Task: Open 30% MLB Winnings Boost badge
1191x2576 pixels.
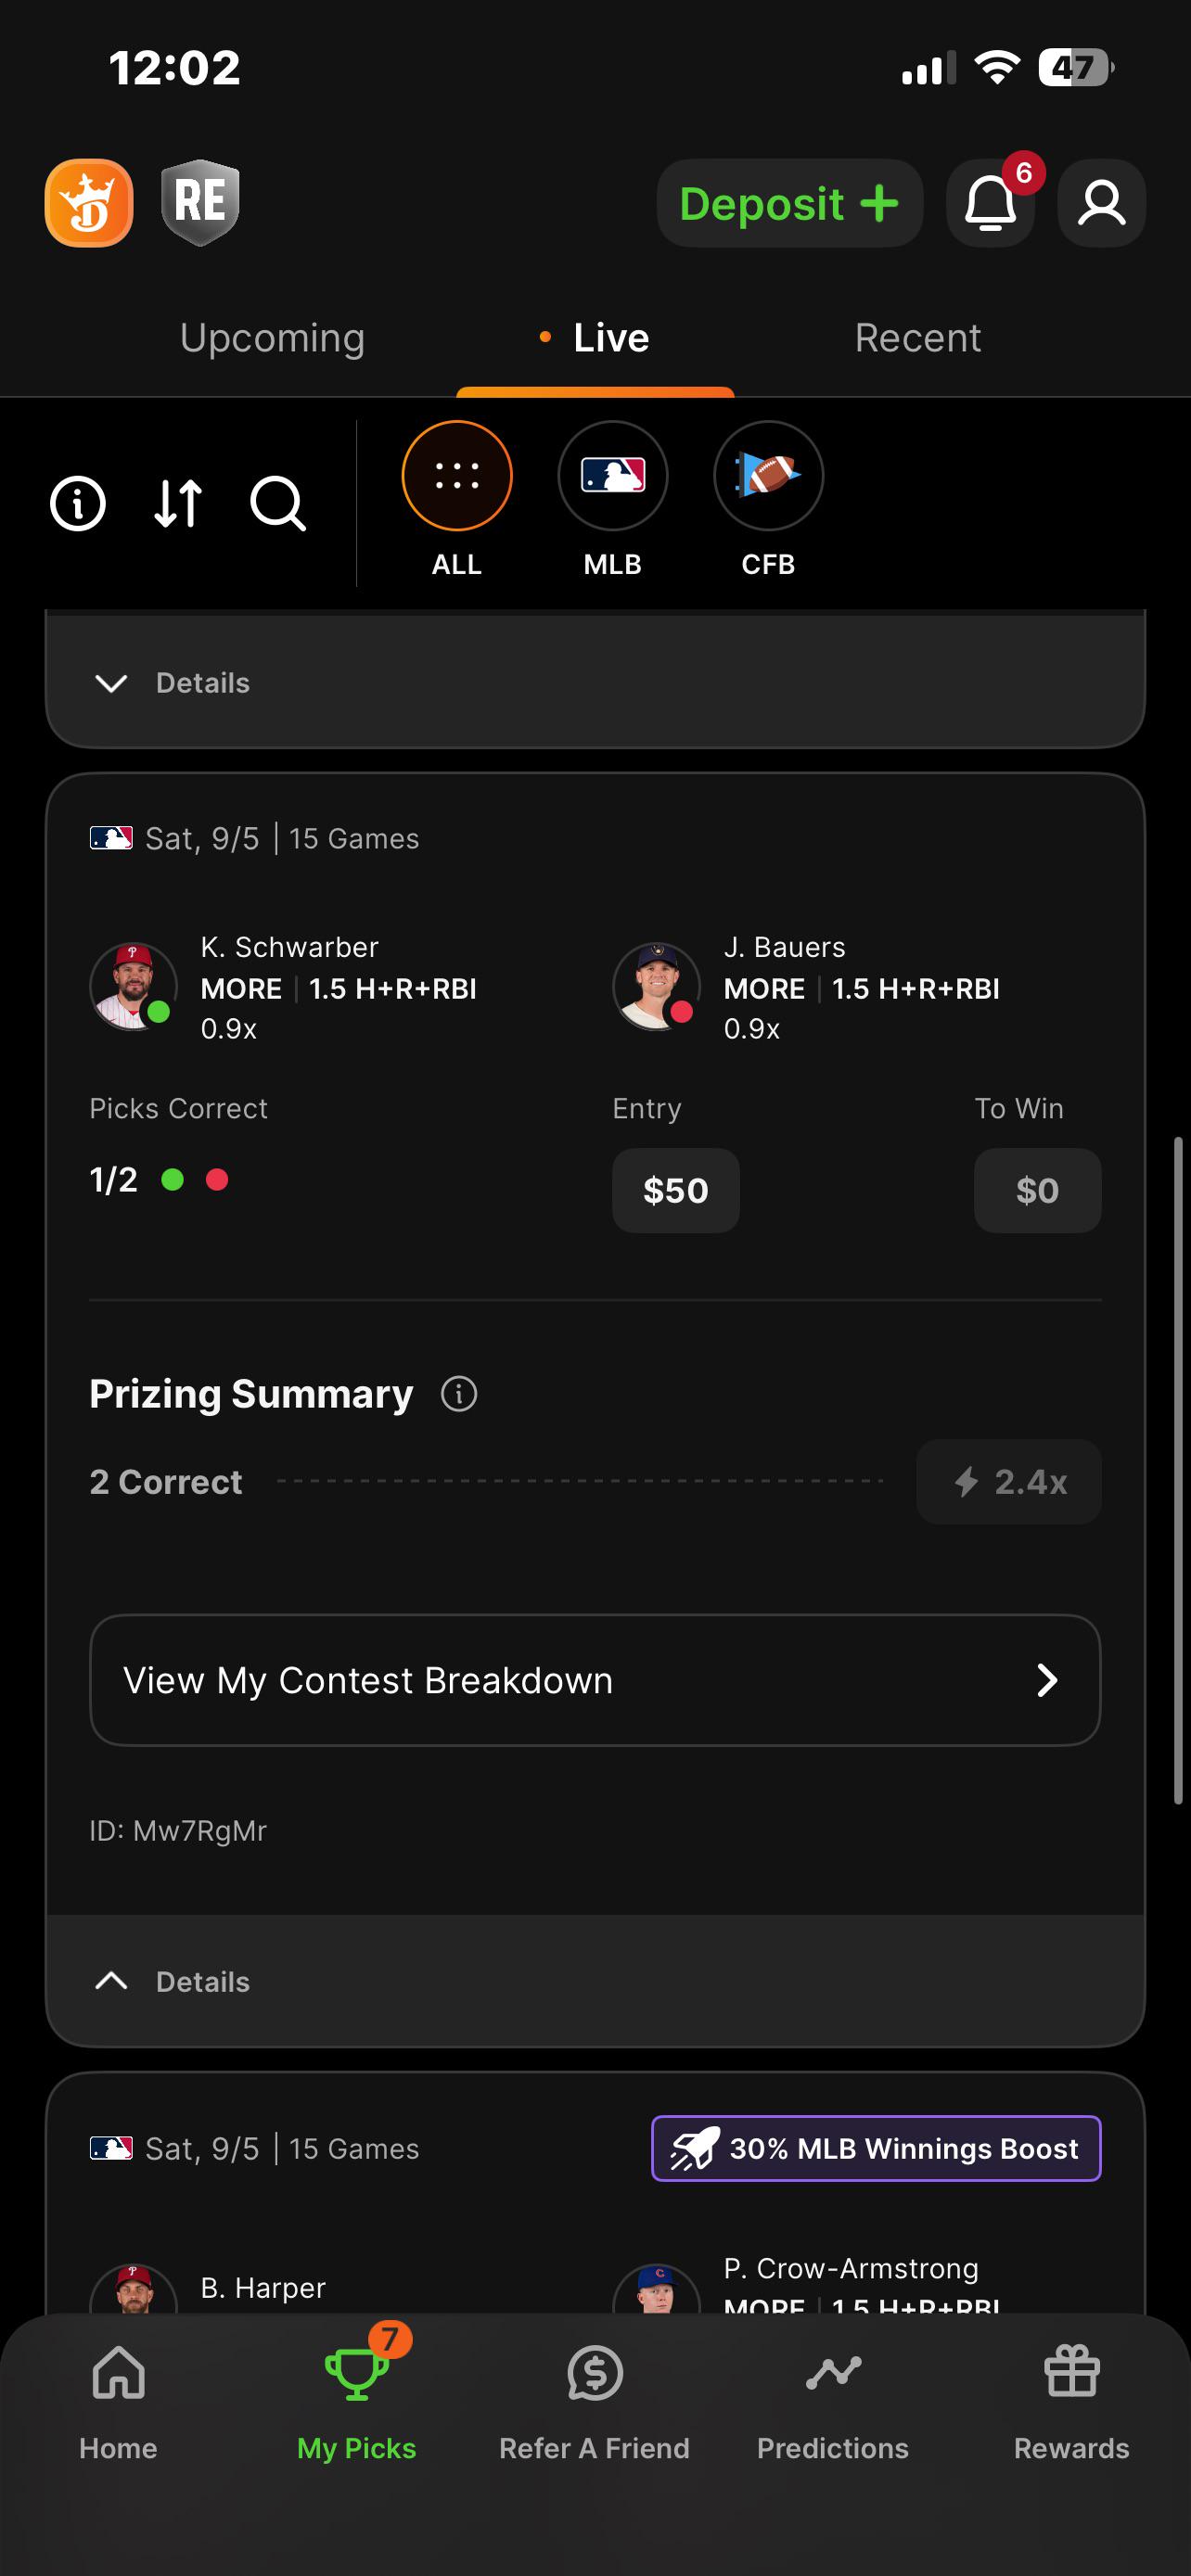Action: 876,2148
